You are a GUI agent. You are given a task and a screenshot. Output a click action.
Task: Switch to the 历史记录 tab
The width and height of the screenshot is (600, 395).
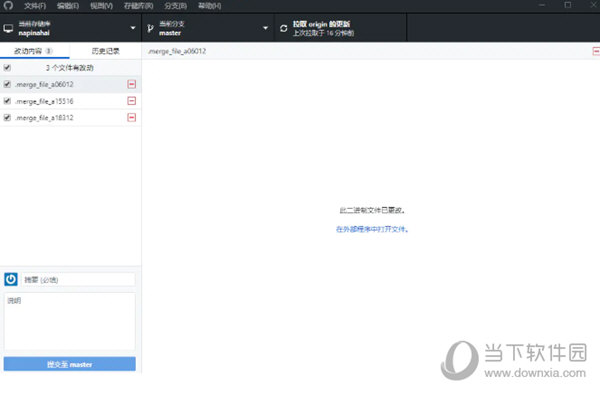tap(106, 51)
